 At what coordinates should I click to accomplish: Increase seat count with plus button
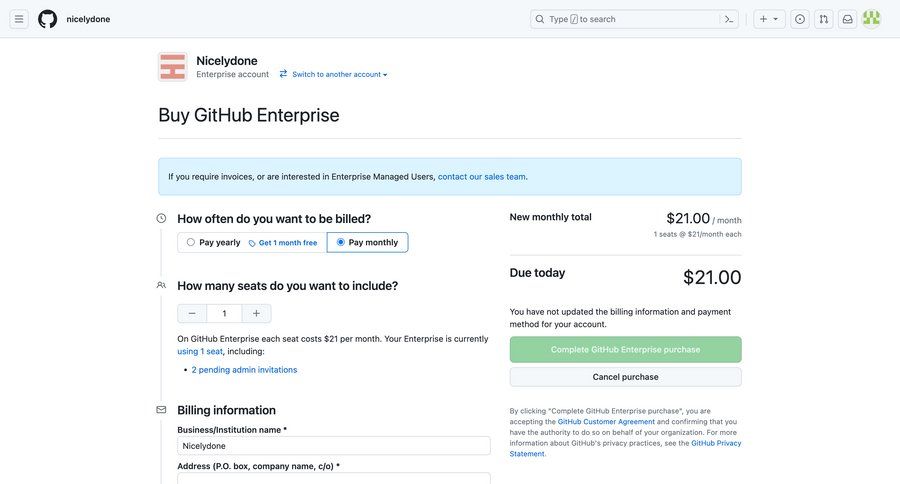click(x=257, y=313)
